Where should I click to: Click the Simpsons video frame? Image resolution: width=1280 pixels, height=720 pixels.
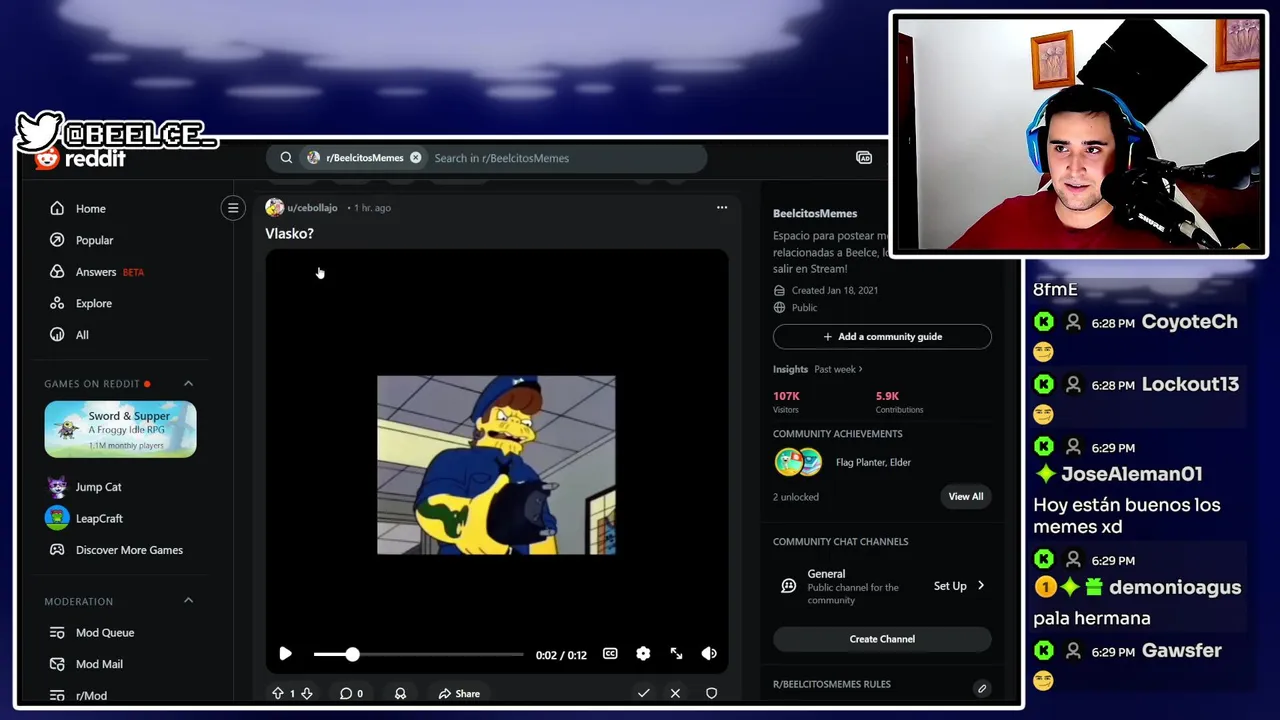[496, 465]
